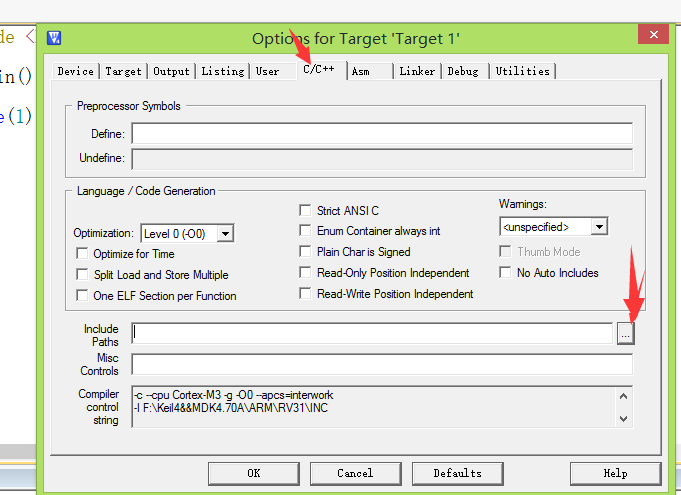Switch to the Target tab
681x495 pixels.
click(x=123, y=71)
